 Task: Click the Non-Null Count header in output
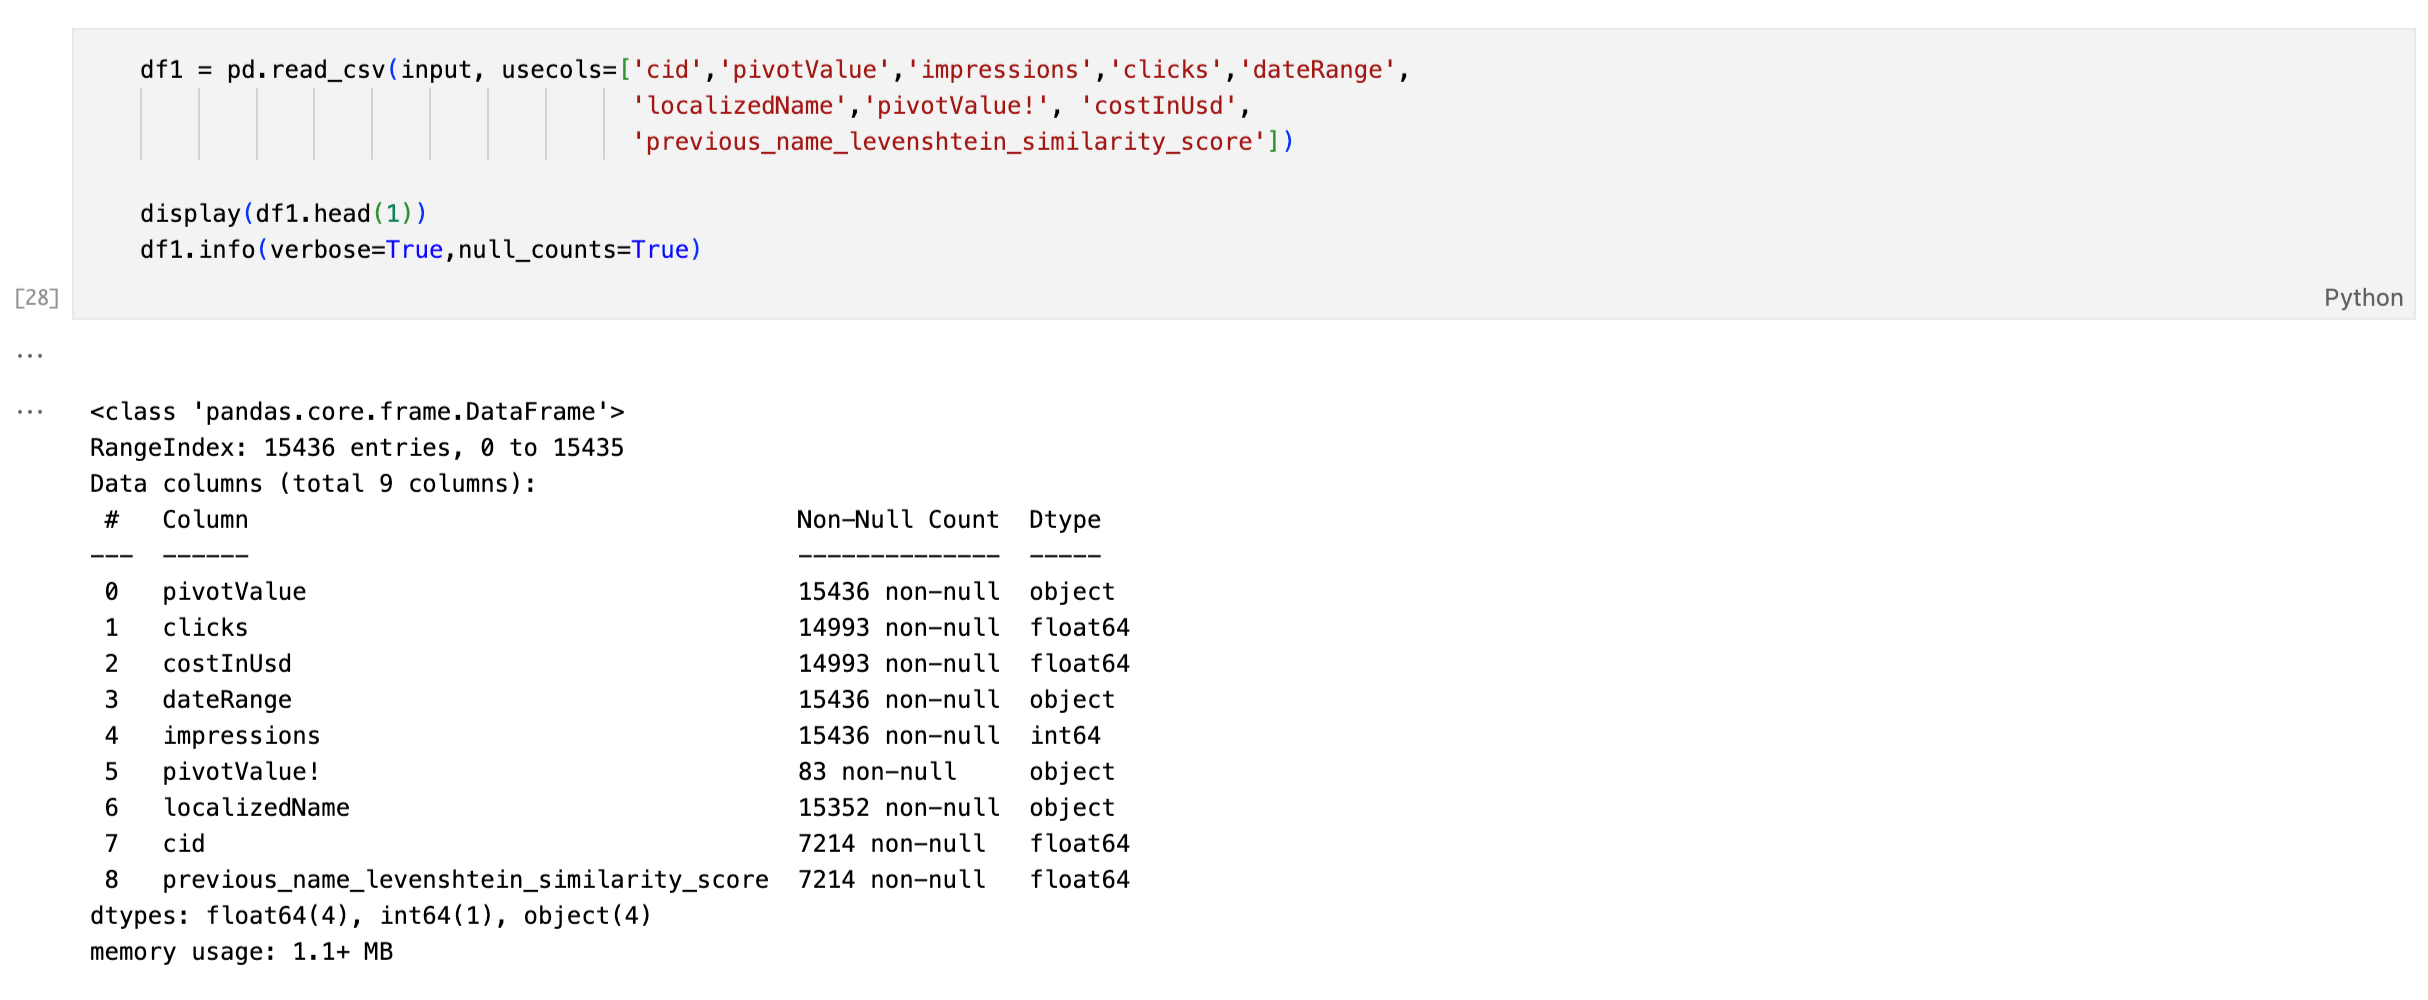[x=897, y=520]
